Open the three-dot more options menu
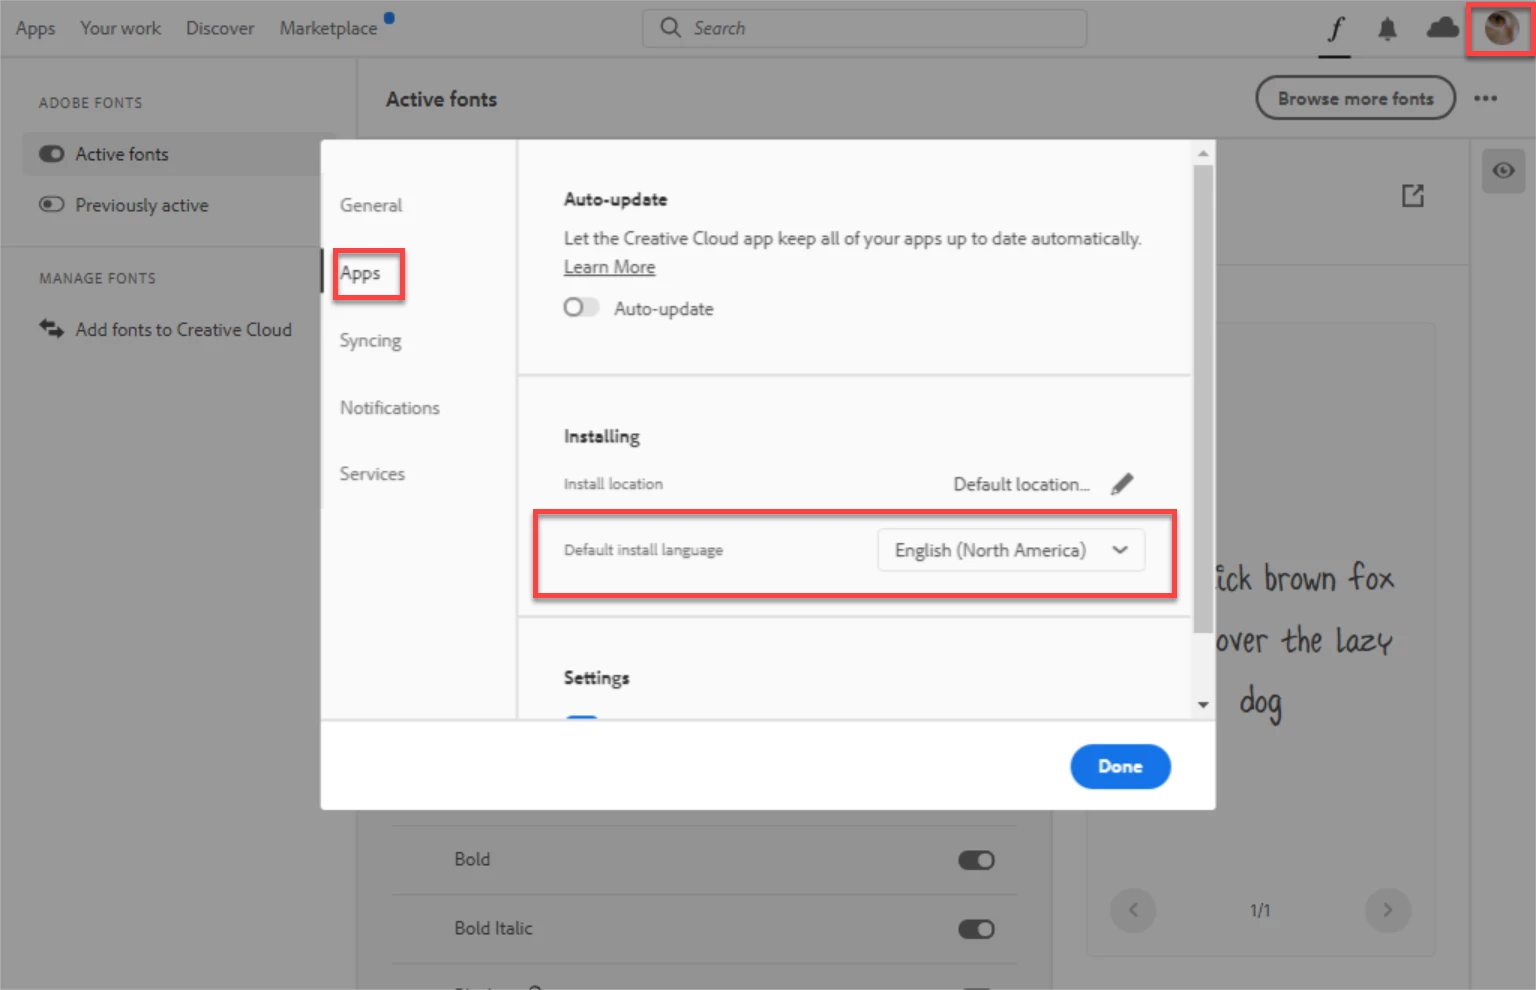The image size is (1536, 990). point(1485,98)
